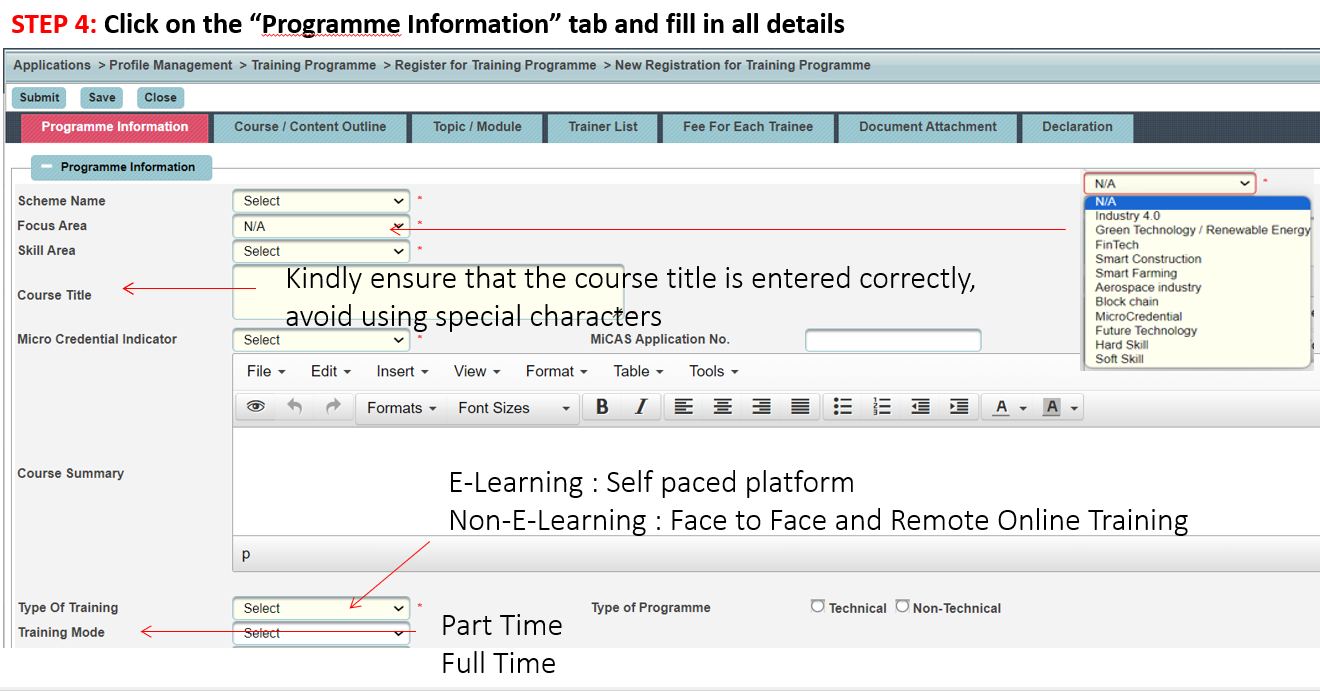Choose Non-Technical as Type of Programme

point(903,607)
